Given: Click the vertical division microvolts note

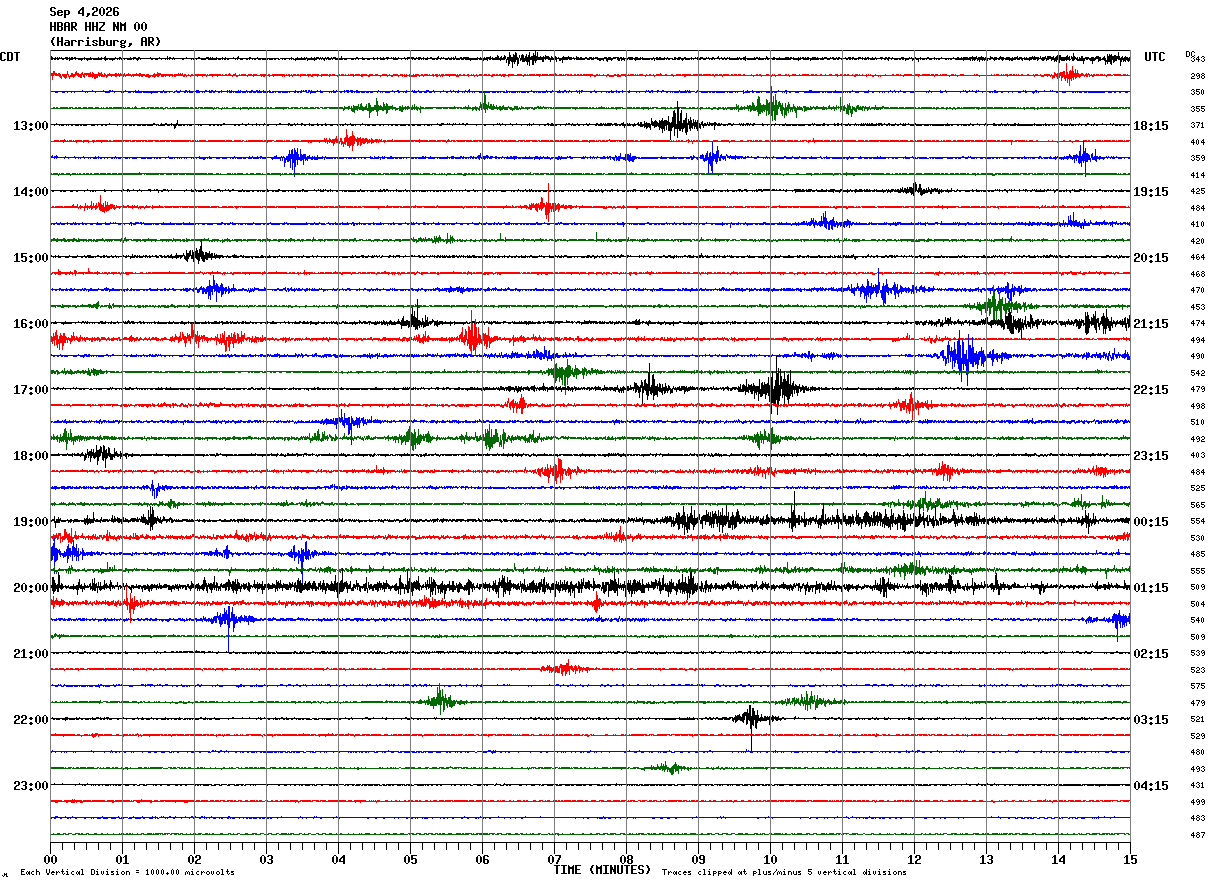Looking at the screenshot, I should click(127, 873).
